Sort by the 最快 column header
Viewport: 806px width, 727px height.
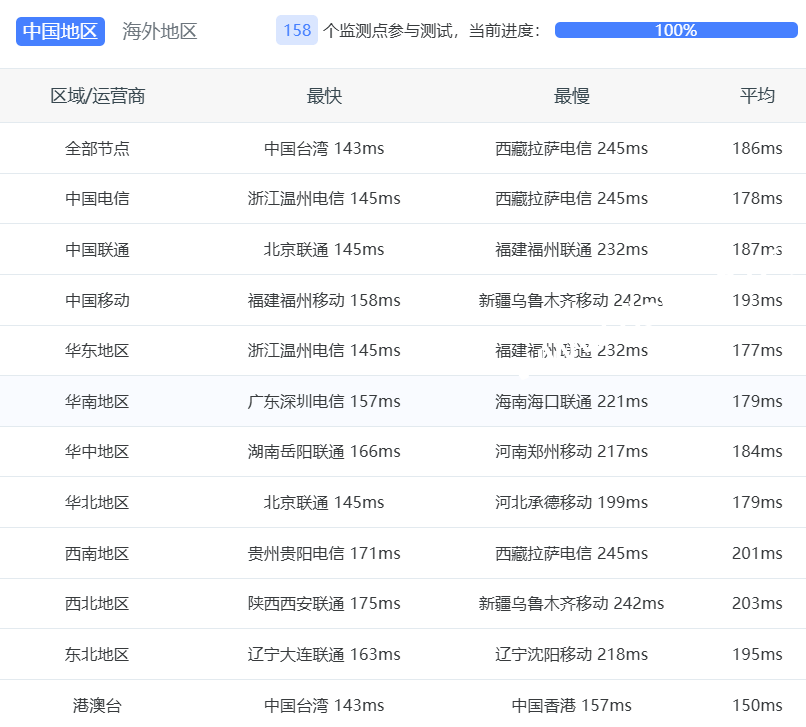coord(324,96)
